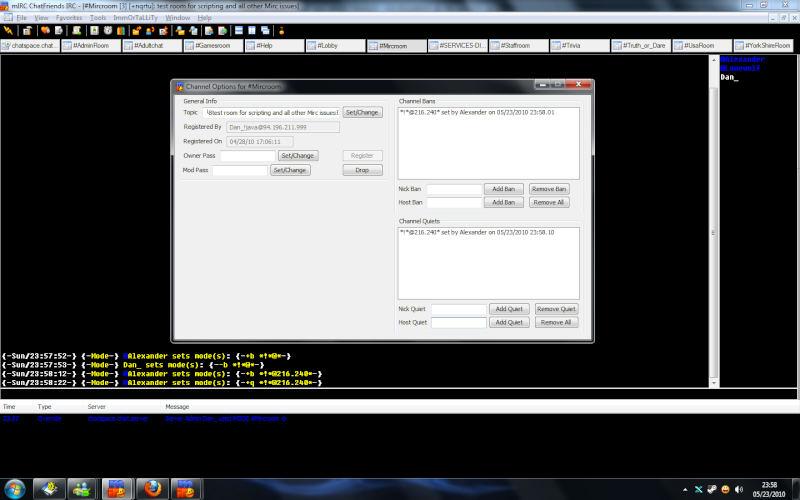Switch to the #Help channel tab
800x500 pixels.
coord(274,45)
